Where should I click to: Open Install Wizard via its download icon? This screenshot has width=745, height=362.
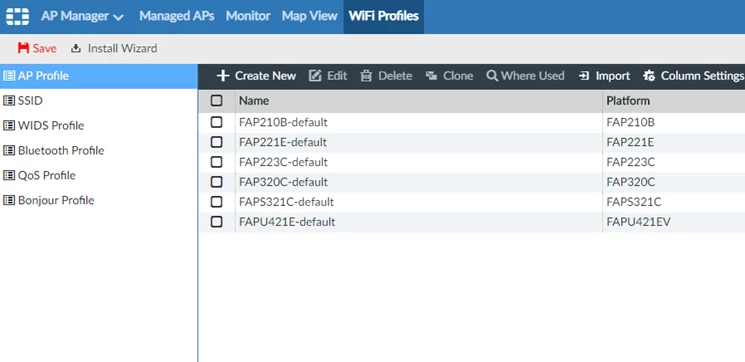[x=76, y=48]
